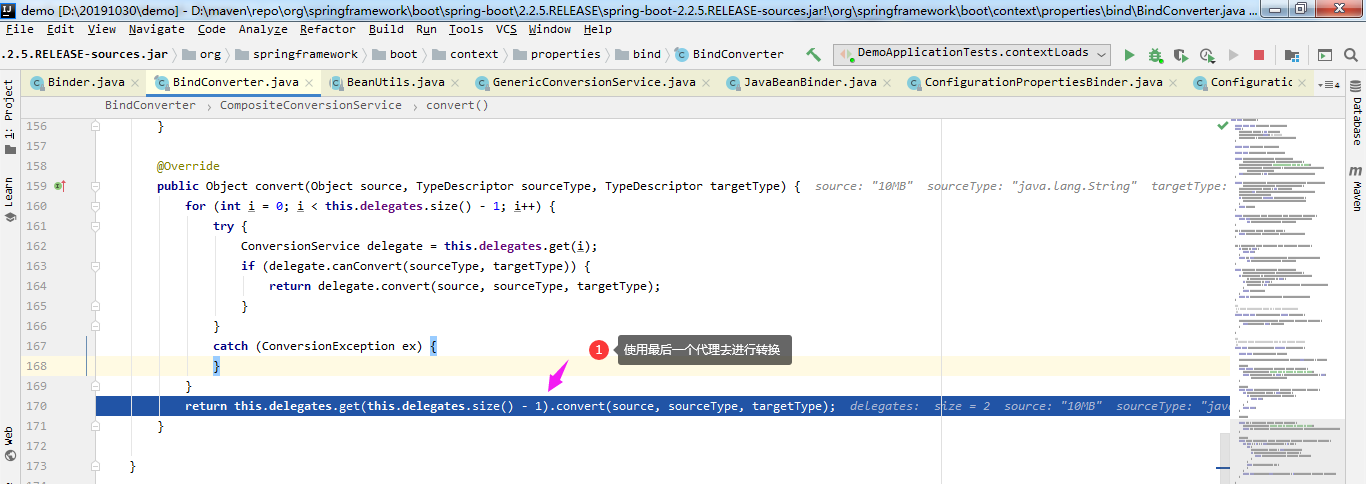Click the Run Anything icon

point(1324,55)
